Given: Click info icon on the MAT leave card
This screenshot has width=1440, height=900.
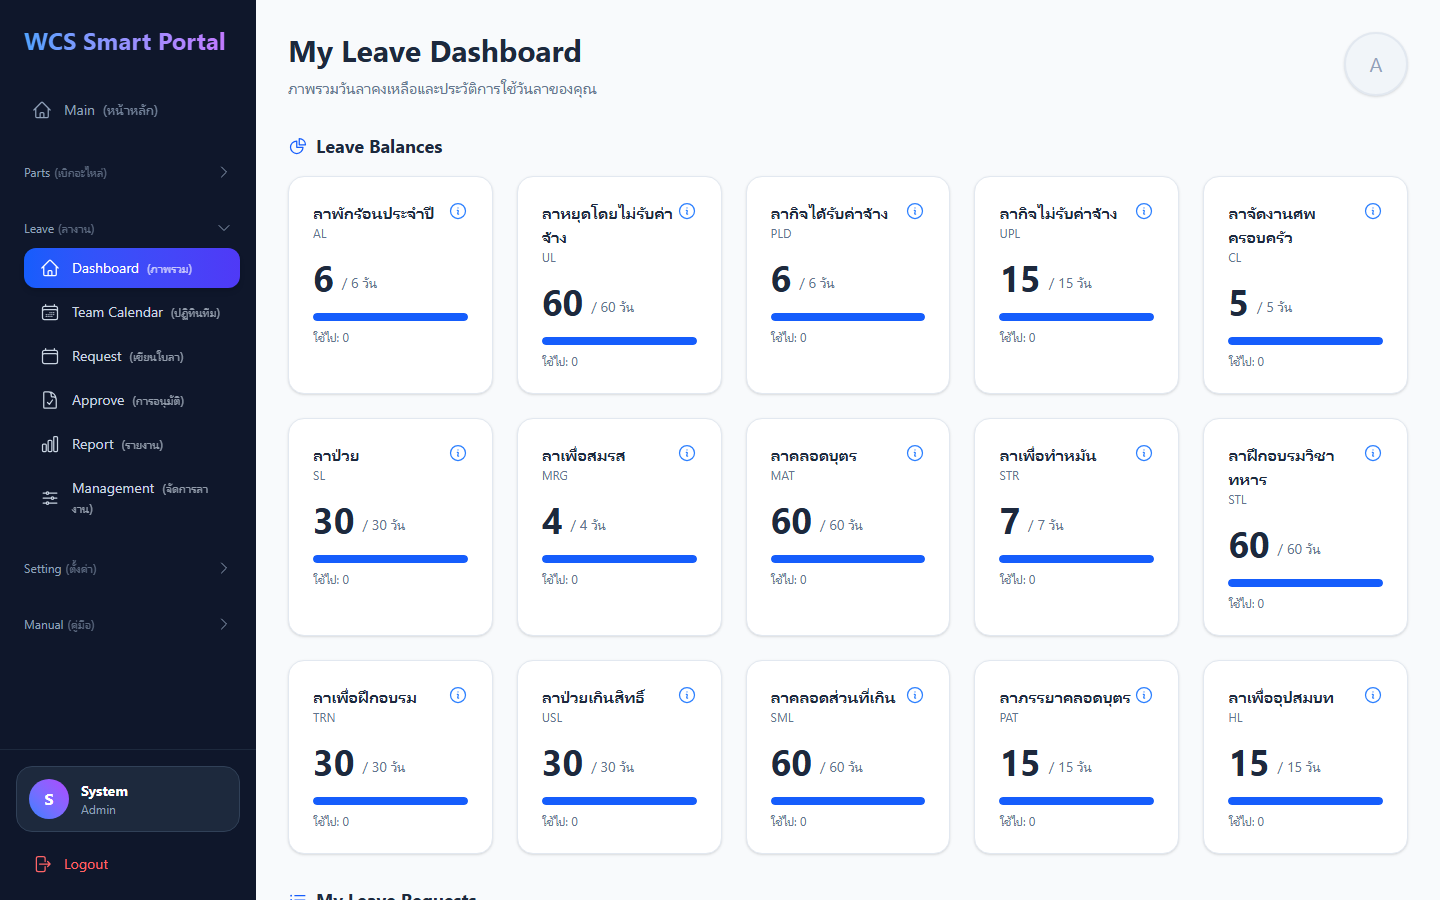Looking at the screenshot, I should [915, 453].
